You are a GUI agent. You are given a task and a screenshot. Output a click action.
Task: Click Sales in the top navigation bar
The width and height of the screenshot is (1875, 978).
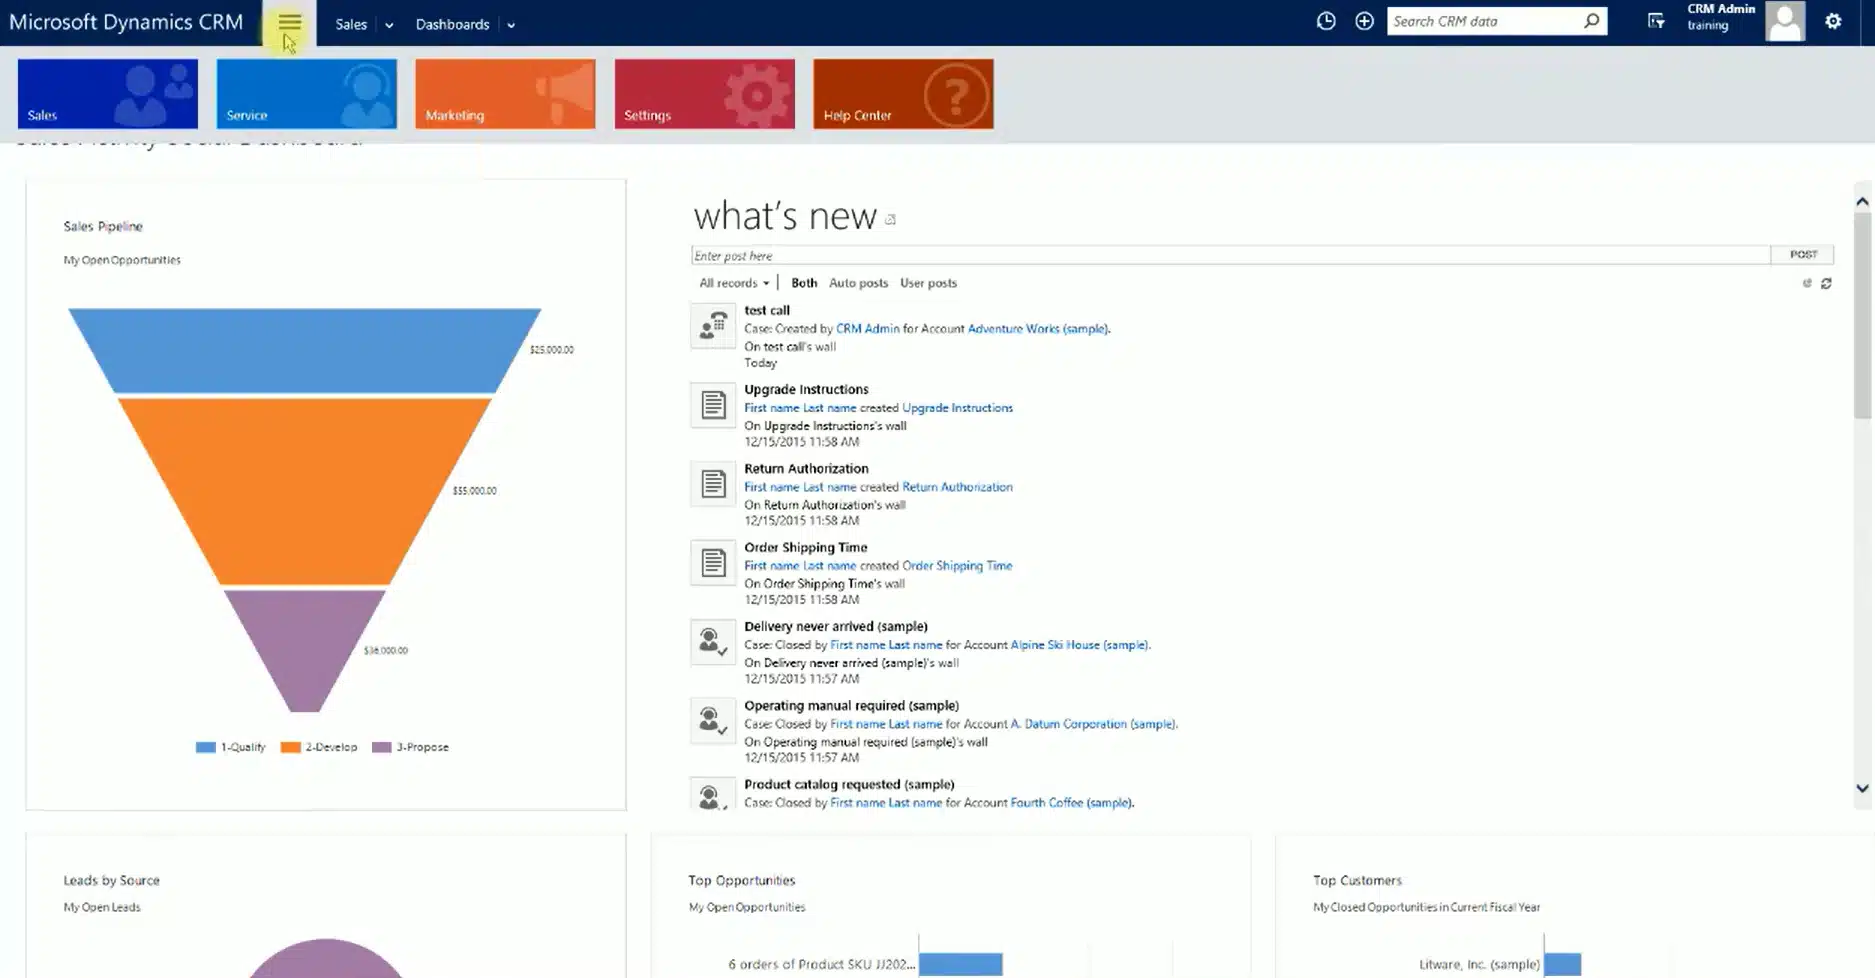[351, 24]
